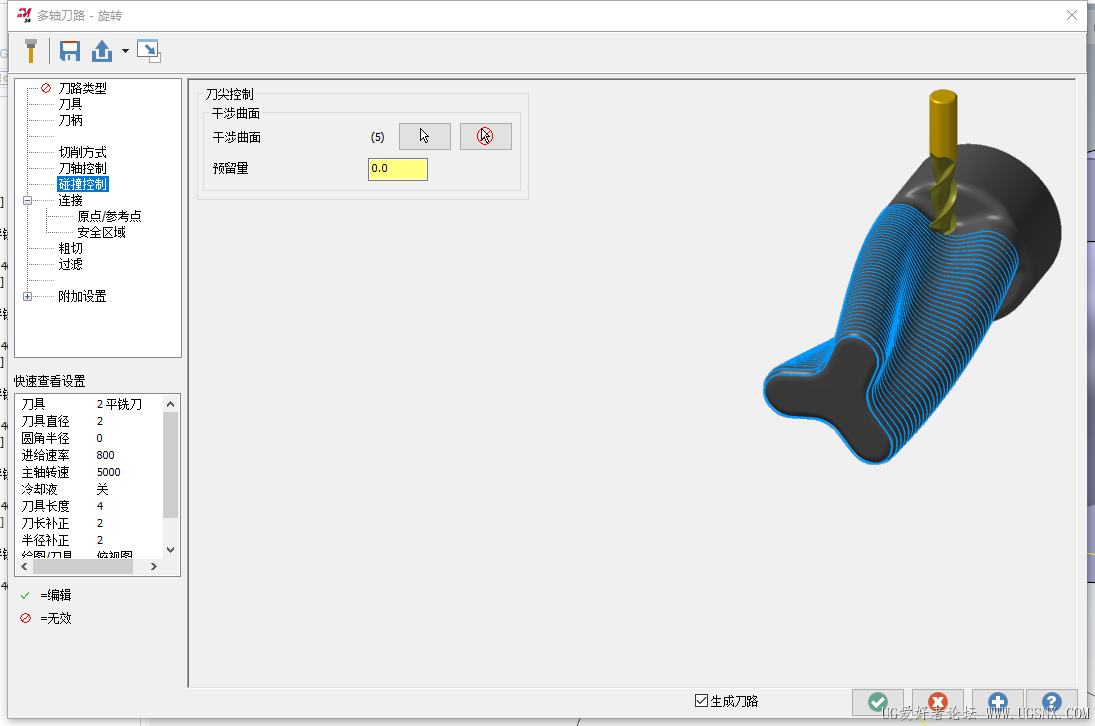Select 刀路类型 in the tree

(82, 88)
